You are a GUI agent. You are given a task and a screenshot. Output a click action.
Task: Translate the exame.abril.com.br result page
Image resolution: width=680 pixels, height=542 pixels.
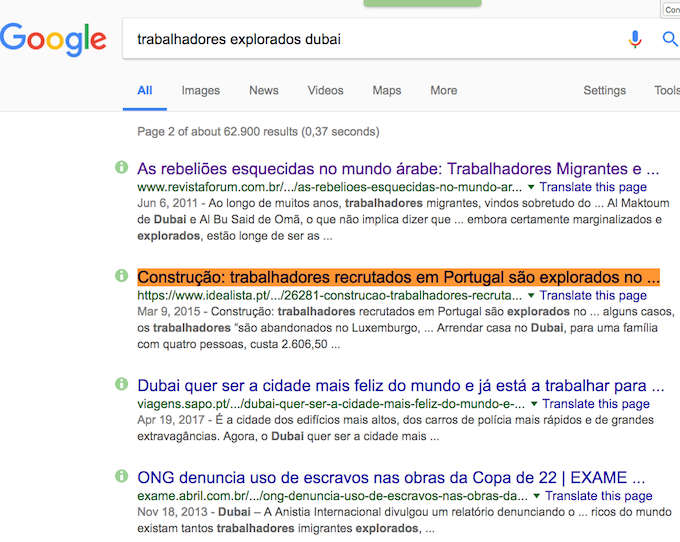pos(599,496)
